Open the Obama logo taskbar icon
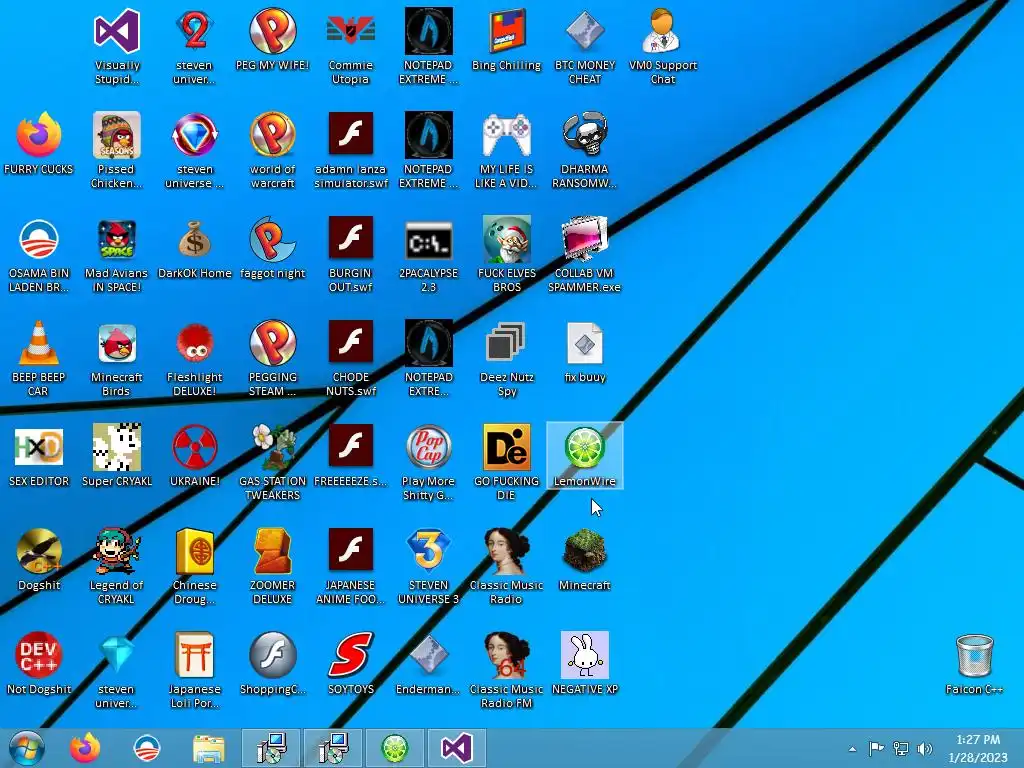The width and height of the screenshot is (1024, 768). [x=146, y=748]
